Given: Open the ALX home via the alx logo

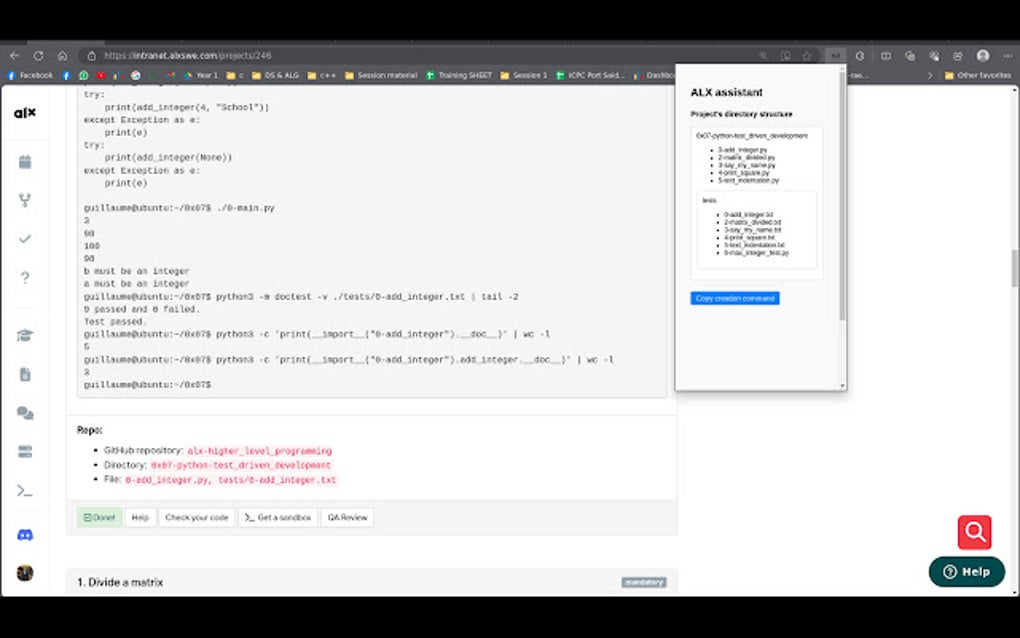Looking at the screenshot, I should 25,113.
